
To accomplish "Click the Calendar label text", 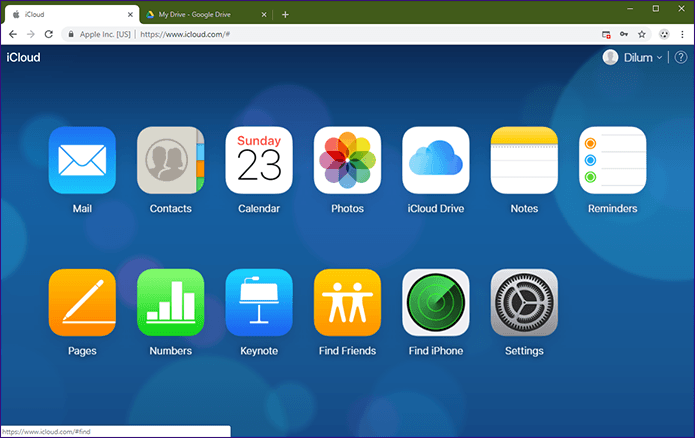I will 259,208.
